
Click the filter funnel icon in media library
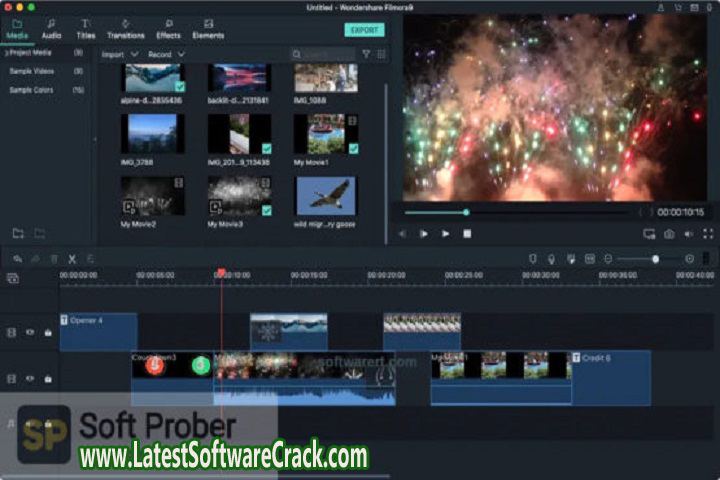tap(365, 54)
